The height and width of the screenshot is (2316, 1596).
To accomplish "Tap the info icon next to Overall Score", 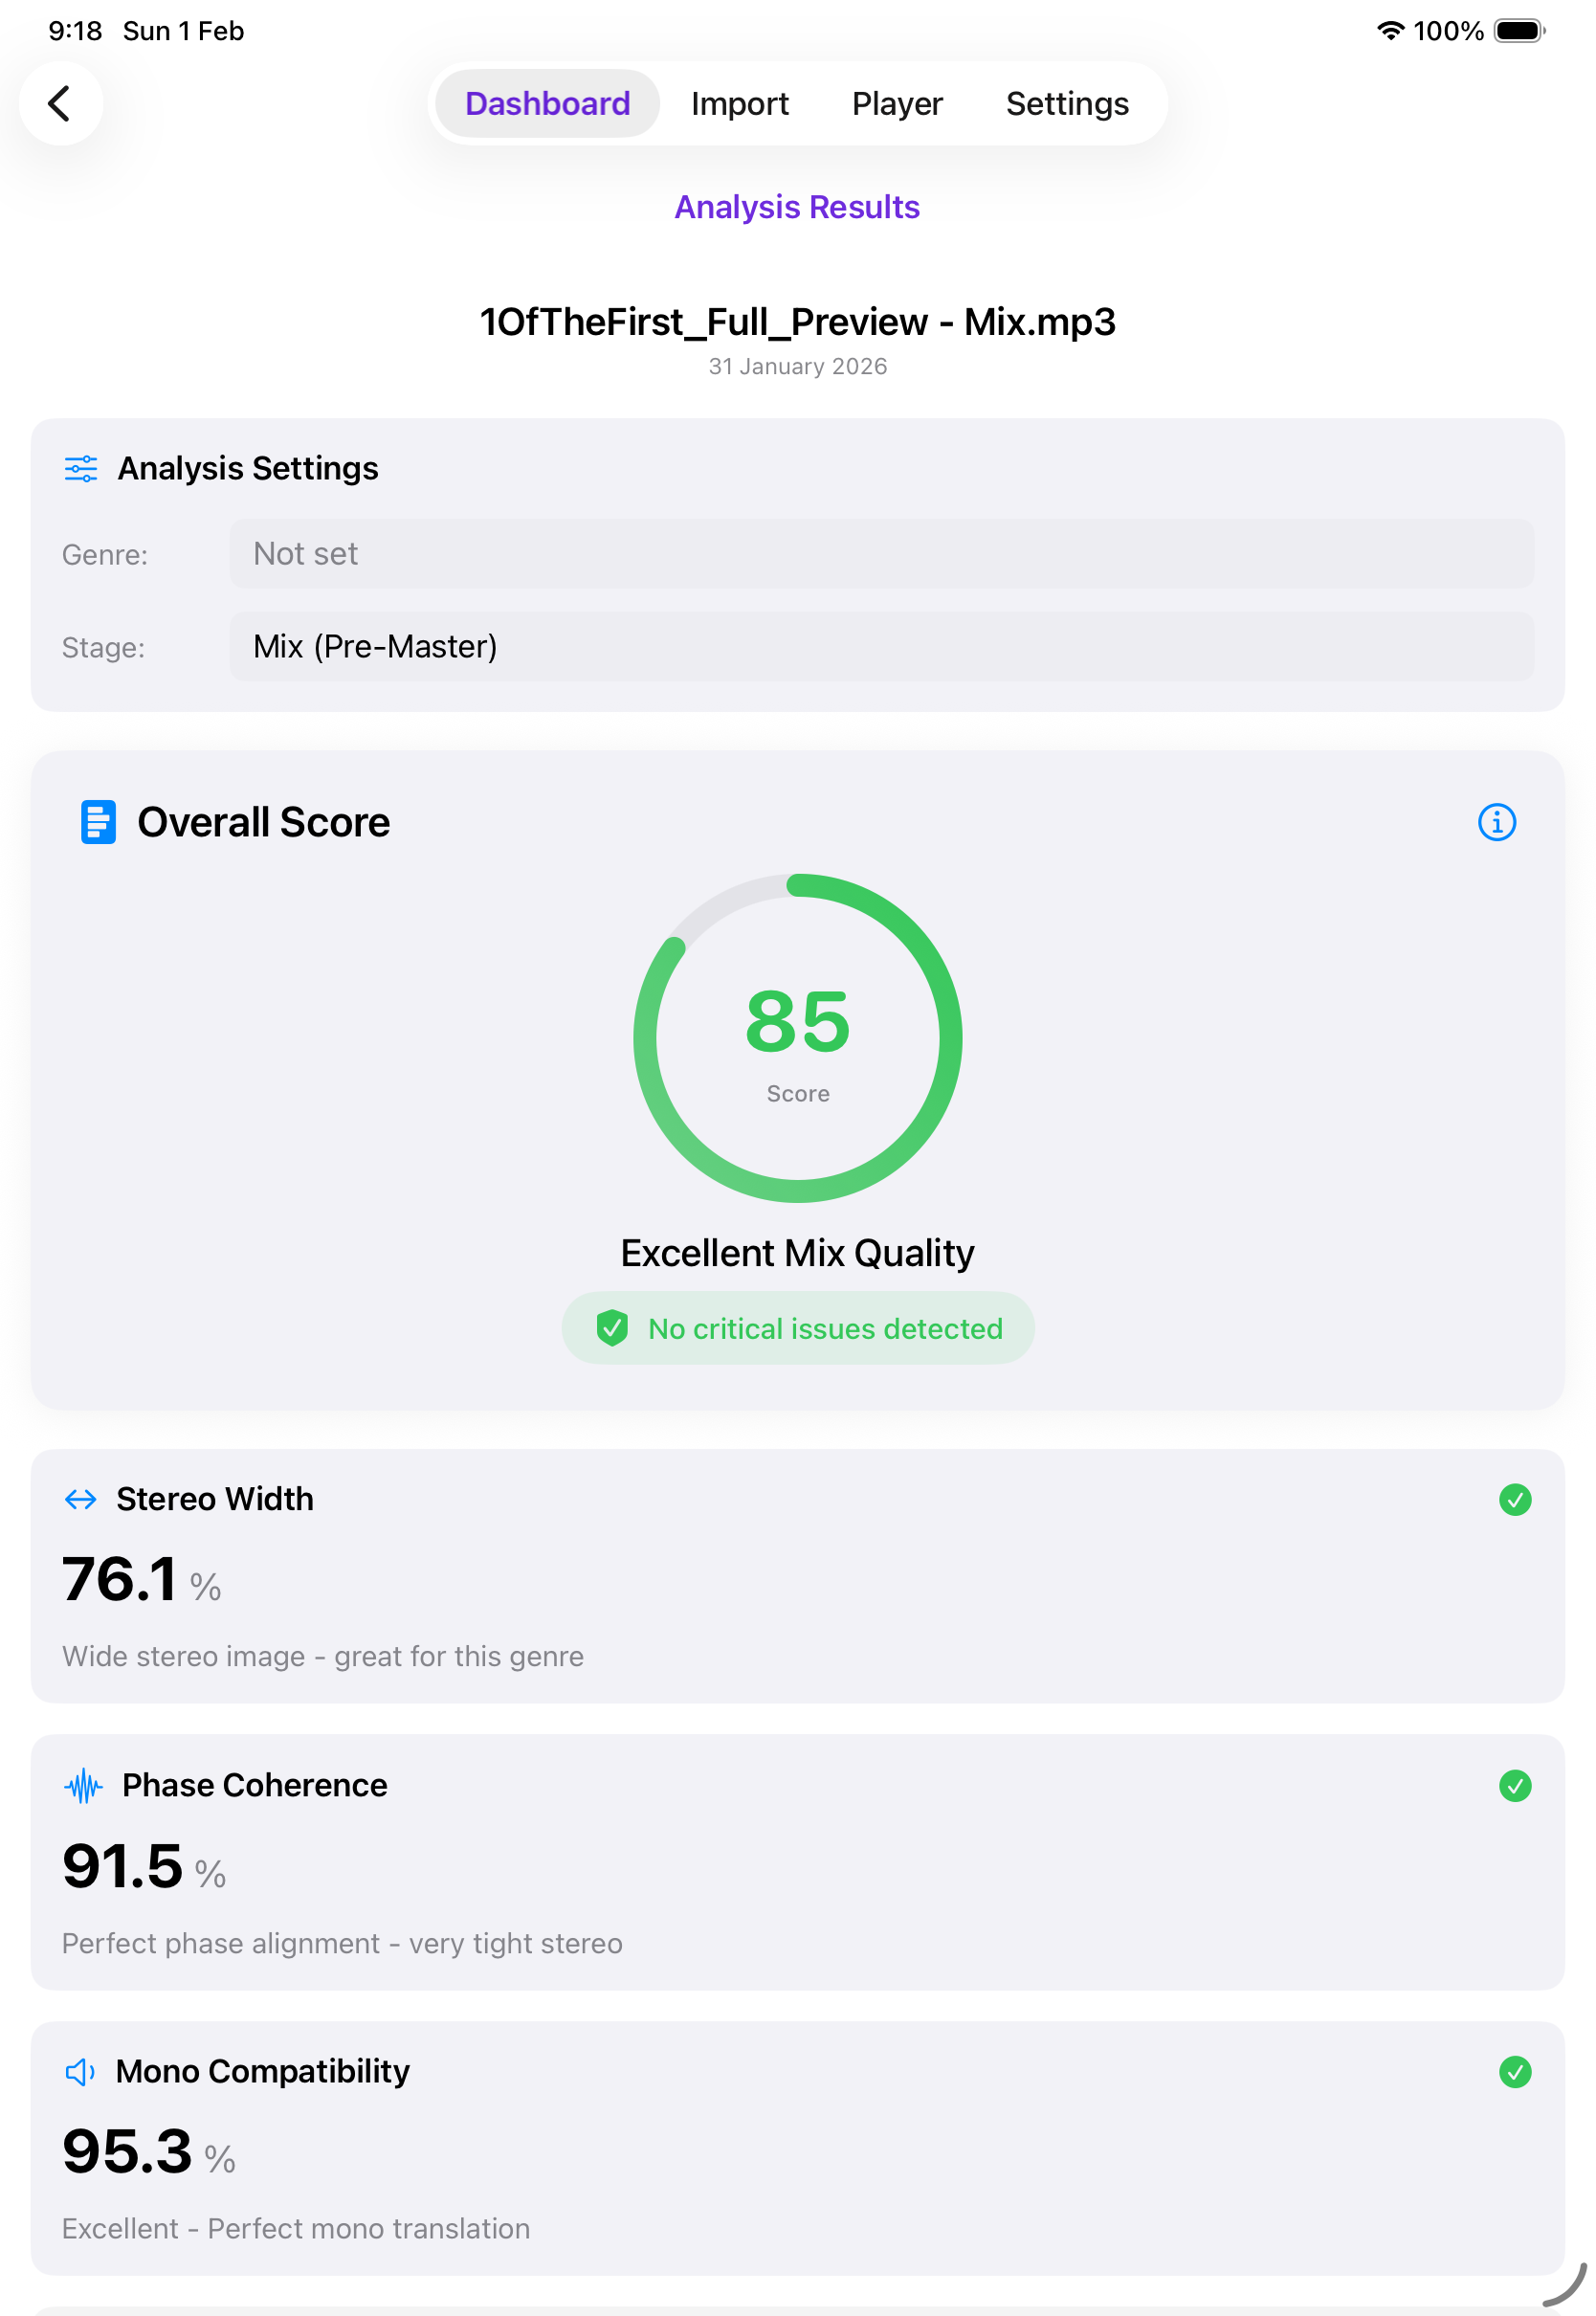I will [x=1497, y=822].
